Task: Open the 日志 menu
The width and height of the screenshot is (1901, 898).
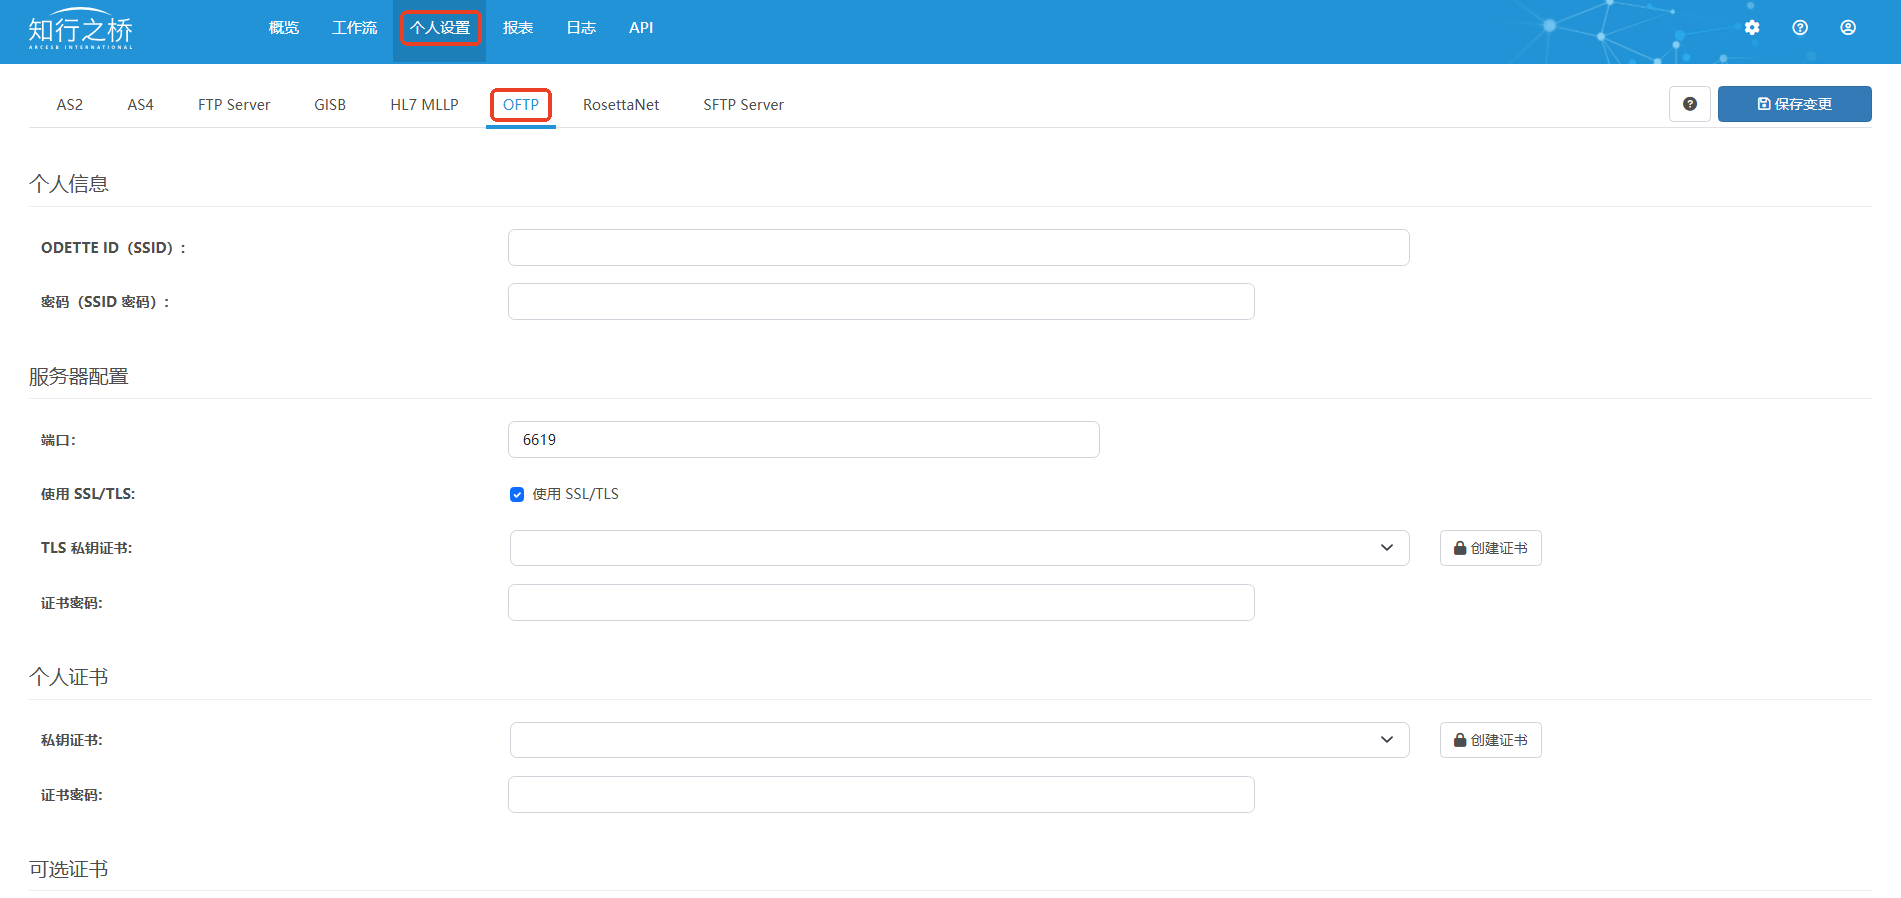Action: point(581,28)
